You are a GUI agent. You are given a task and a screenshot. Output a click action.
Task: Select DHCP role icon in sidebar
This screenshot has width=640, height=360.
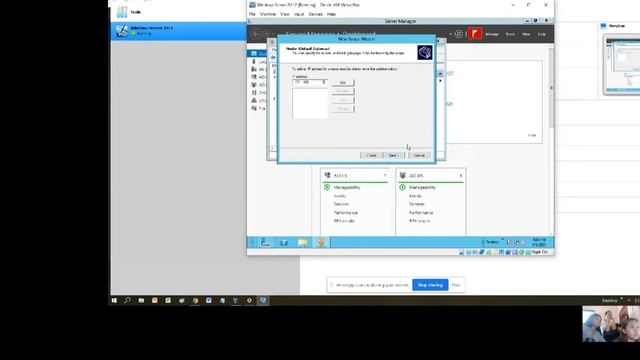pos(254,93)
